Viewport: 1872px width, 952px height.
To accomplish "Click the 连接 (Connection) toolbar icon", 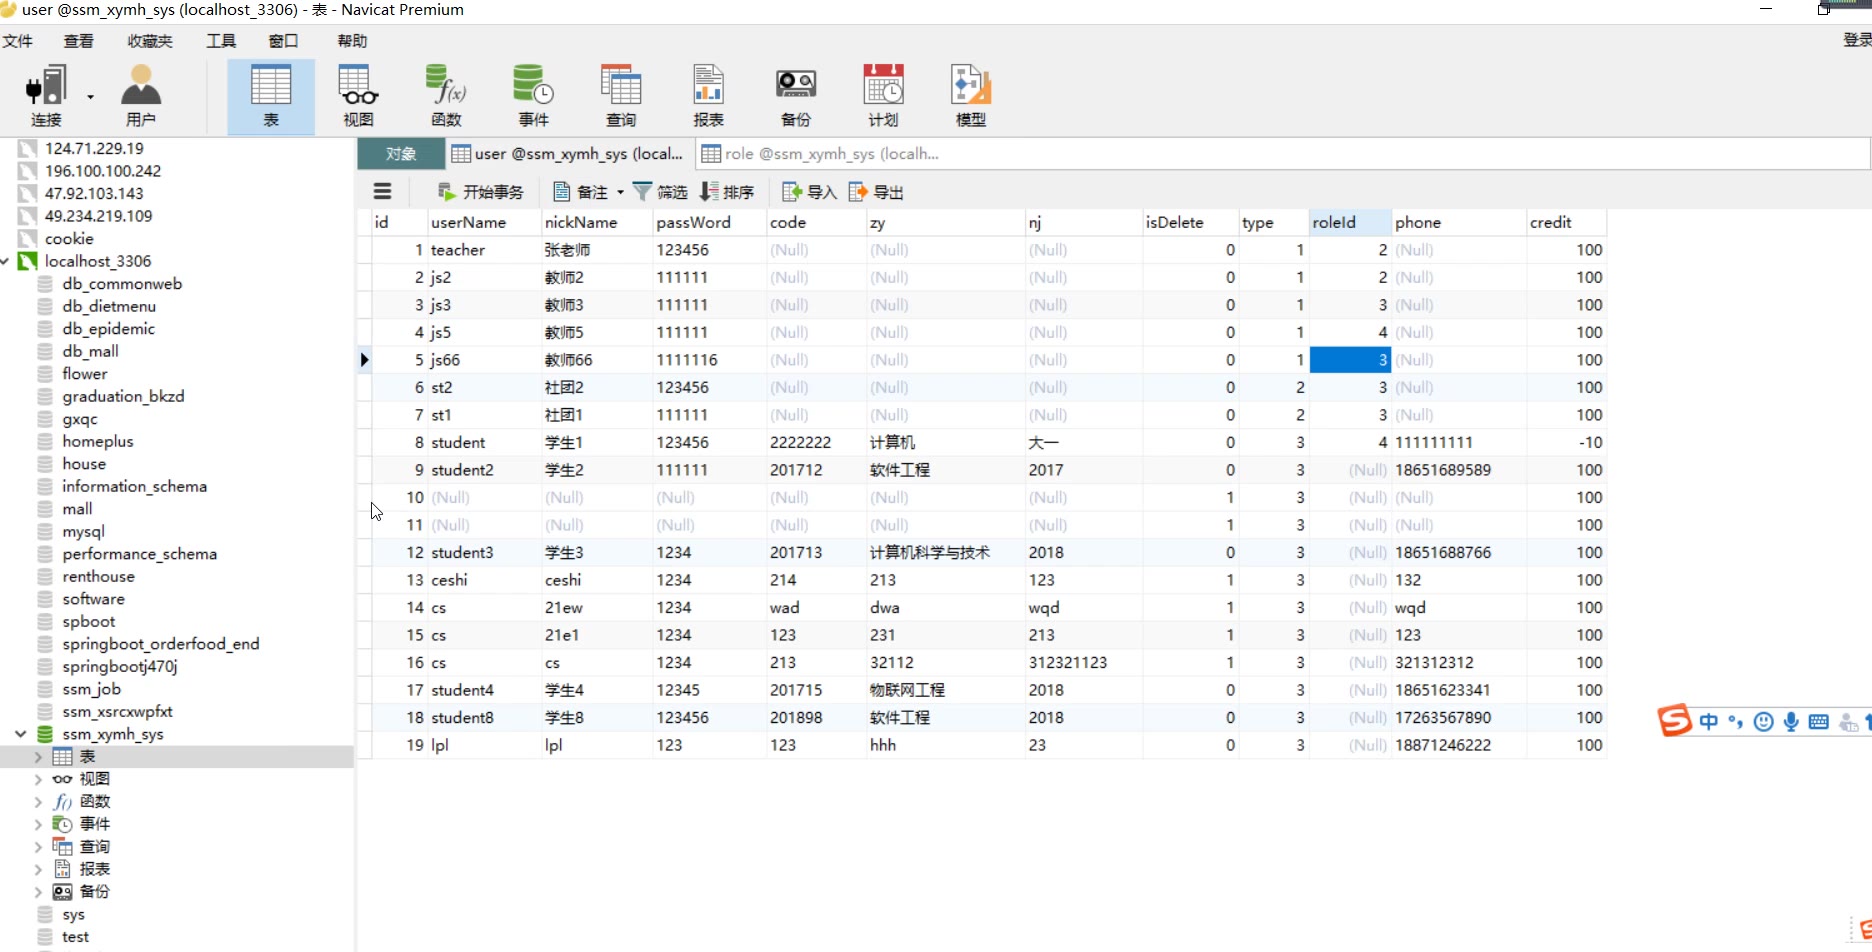I will 46,96.
